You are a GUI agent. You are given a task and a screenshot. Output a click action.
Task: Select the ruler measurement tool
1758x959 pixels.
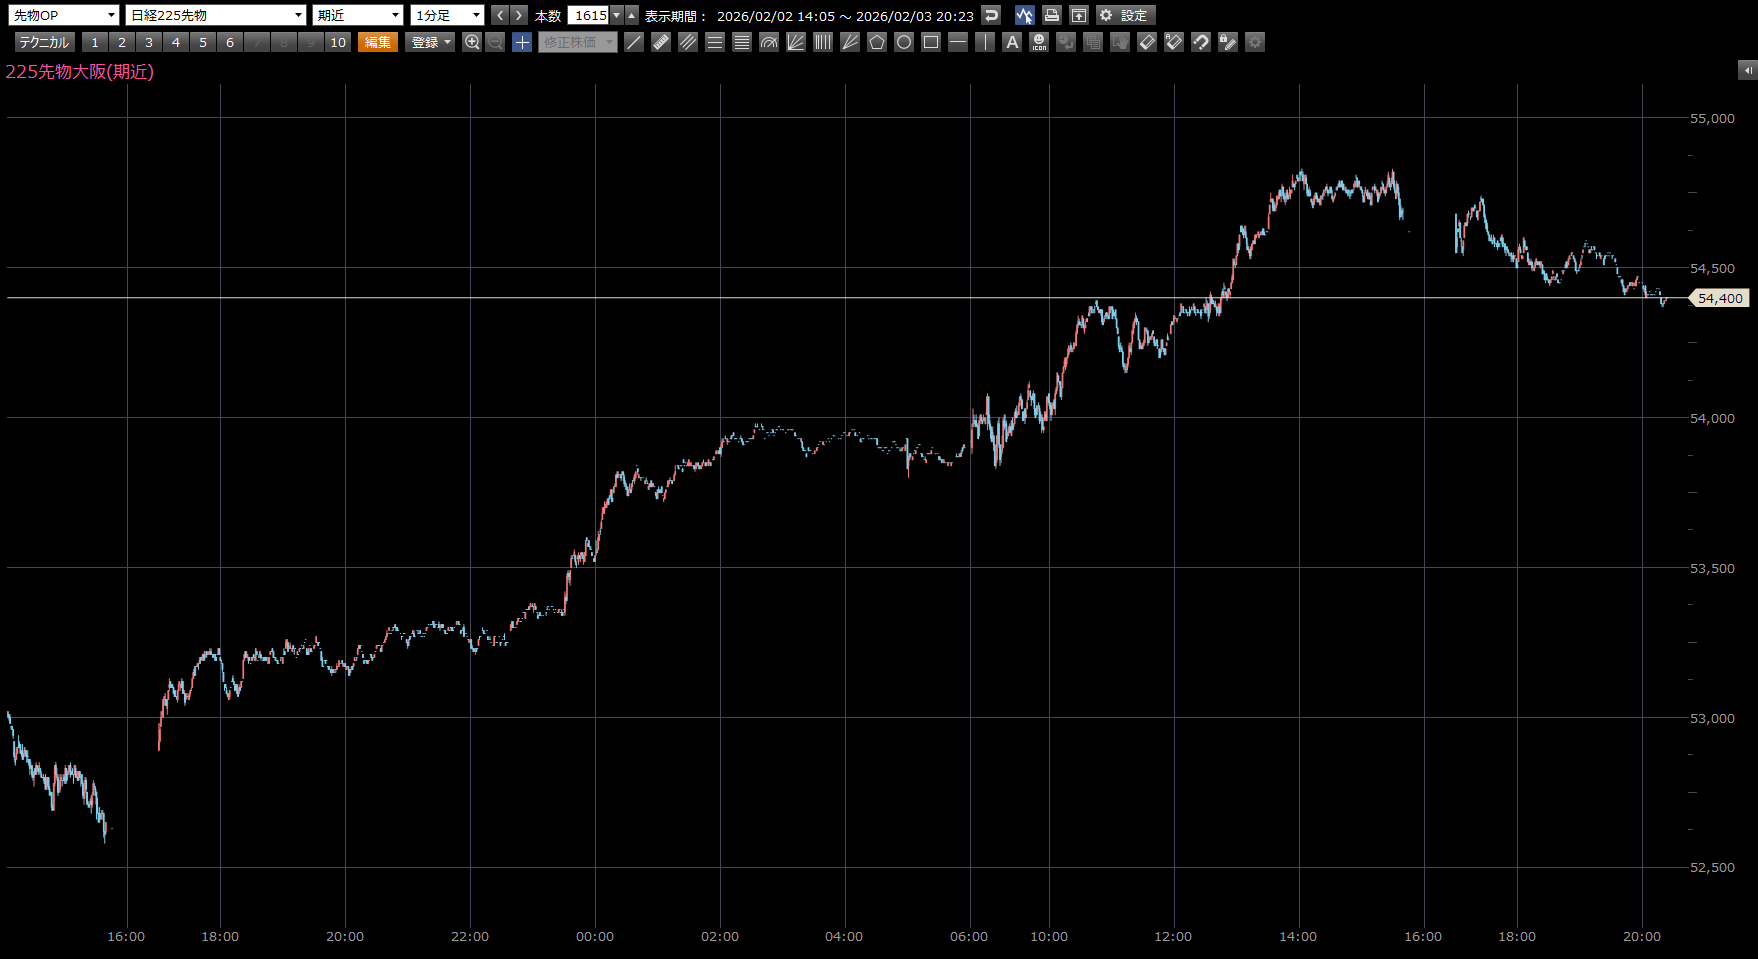(661, 42)
